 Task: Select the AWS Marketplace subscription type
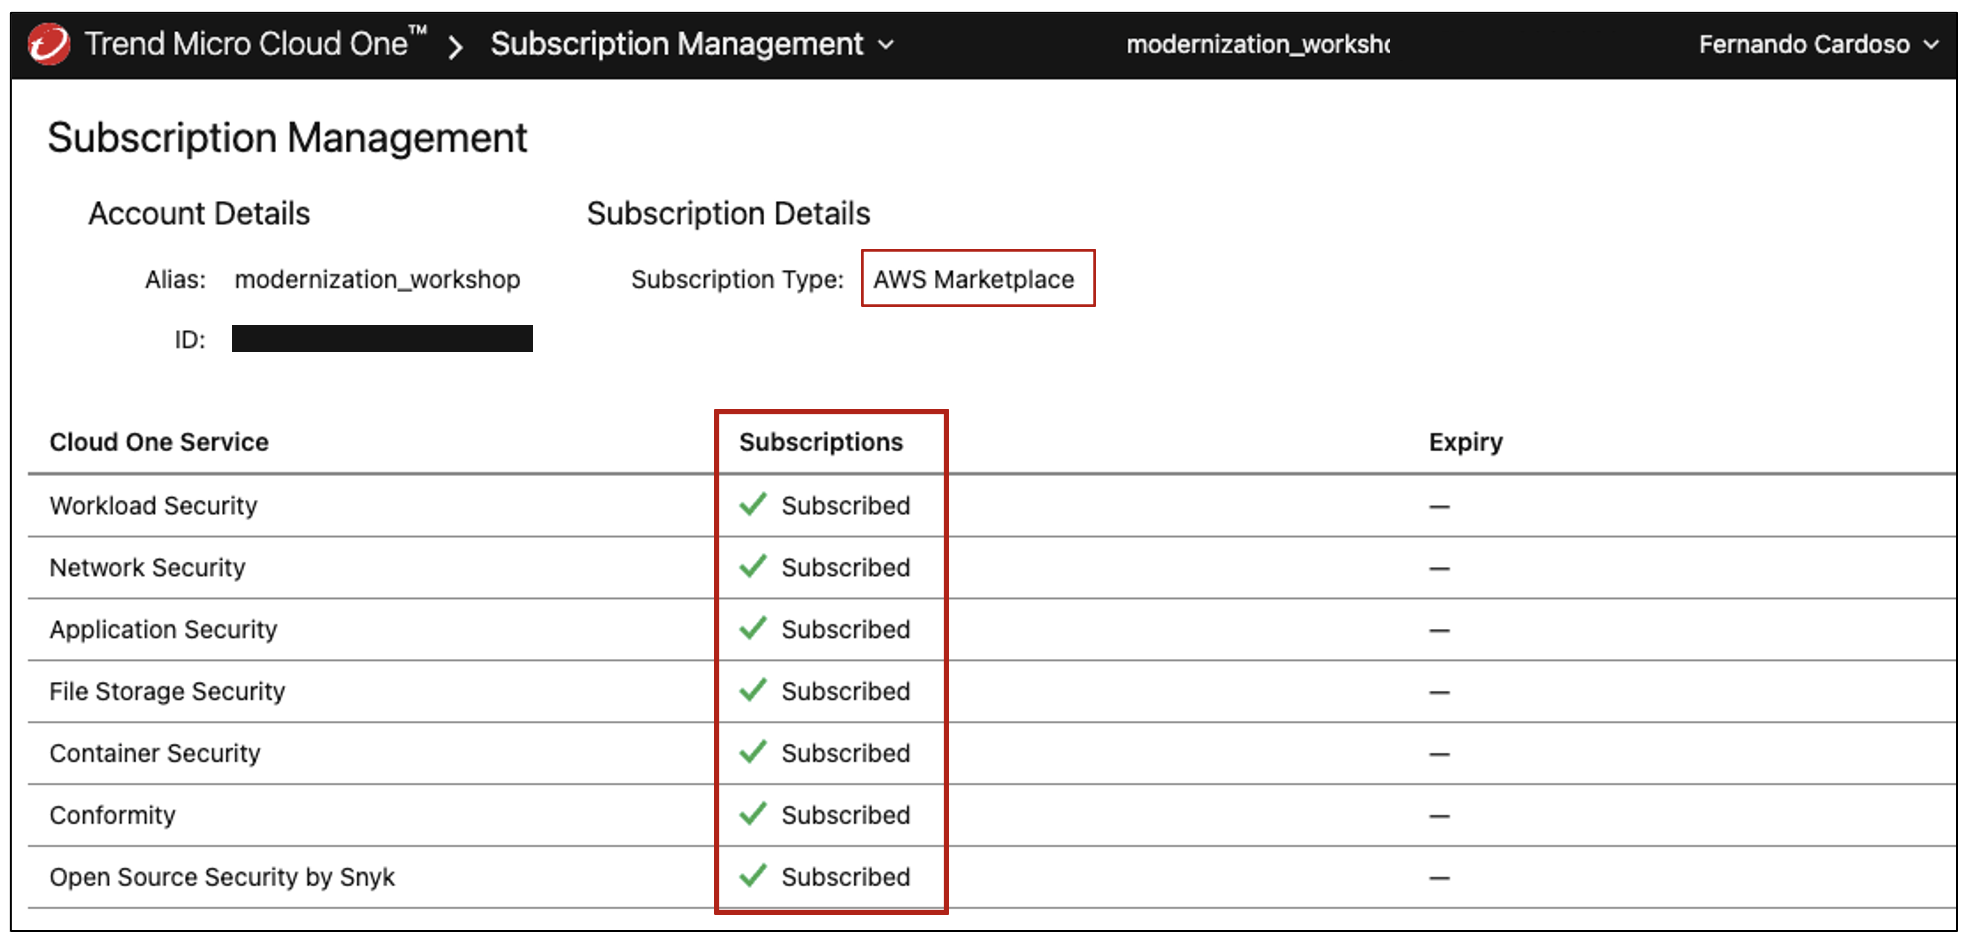pos(974,279)
